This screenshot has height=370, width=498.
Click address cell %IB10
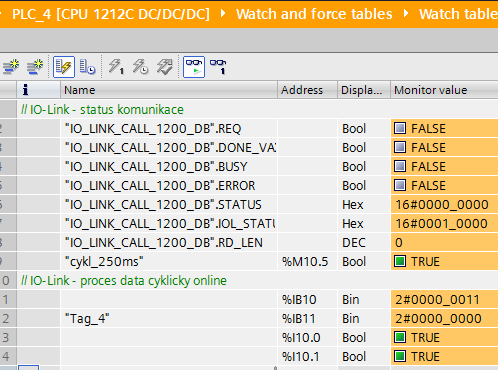pos(307,299)
